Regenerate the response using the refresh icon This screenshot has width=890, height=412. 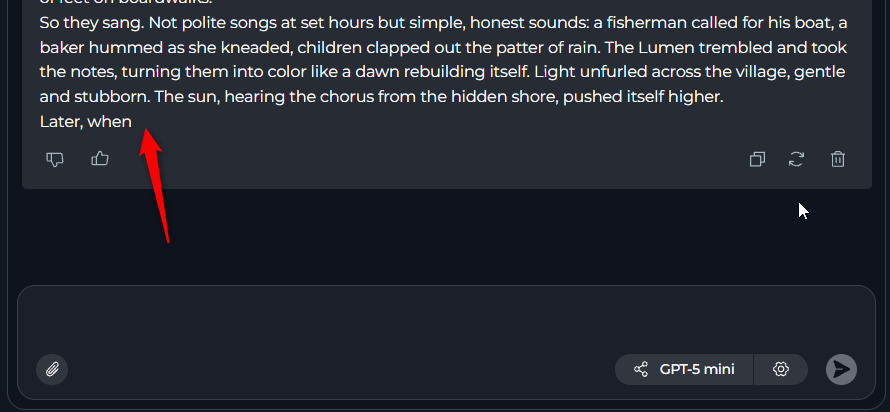click(797, 158)
